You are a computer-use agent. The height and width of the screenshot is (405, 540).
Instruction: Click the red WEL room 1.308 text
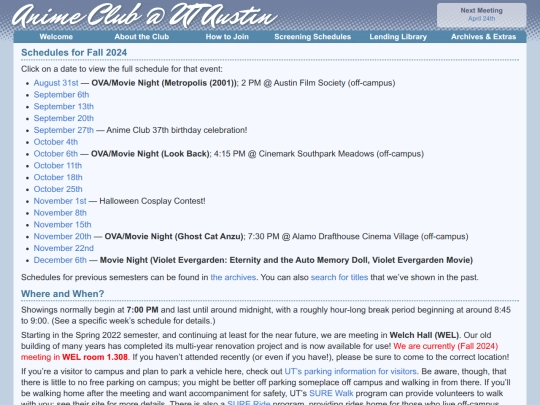point(95,357)
